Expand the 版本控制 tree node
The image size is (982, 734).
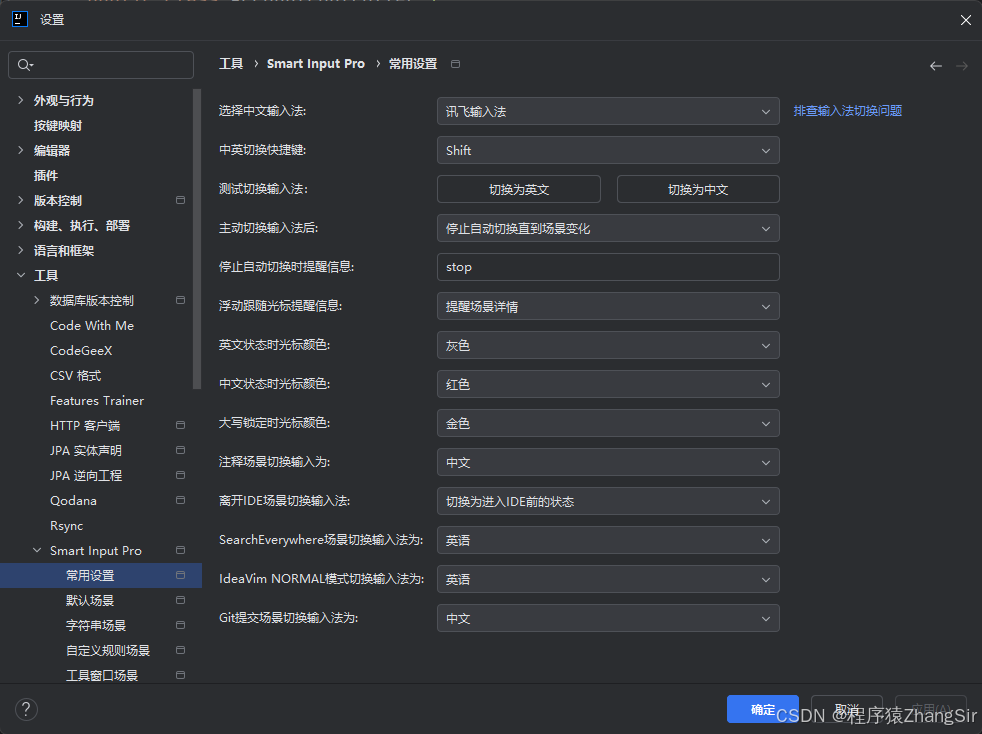(x=21, y=200)
